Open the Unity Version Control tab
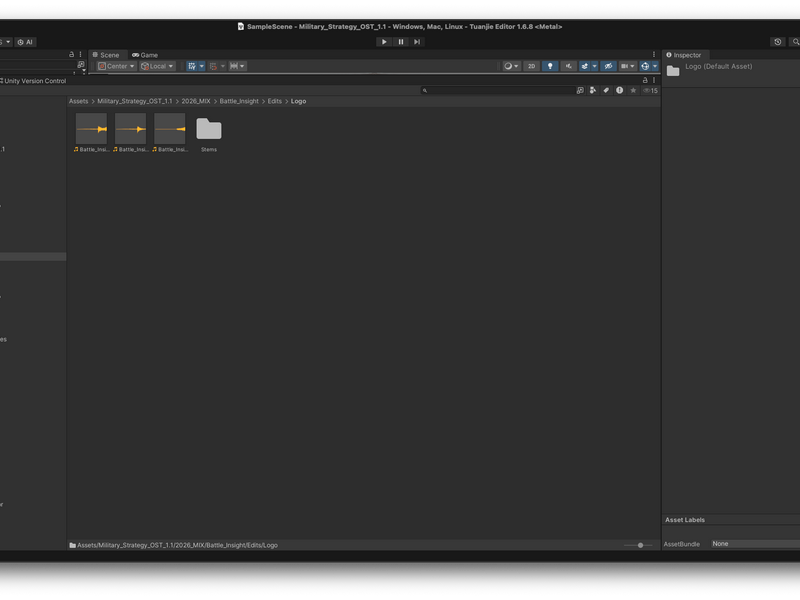 click(34, 81)
